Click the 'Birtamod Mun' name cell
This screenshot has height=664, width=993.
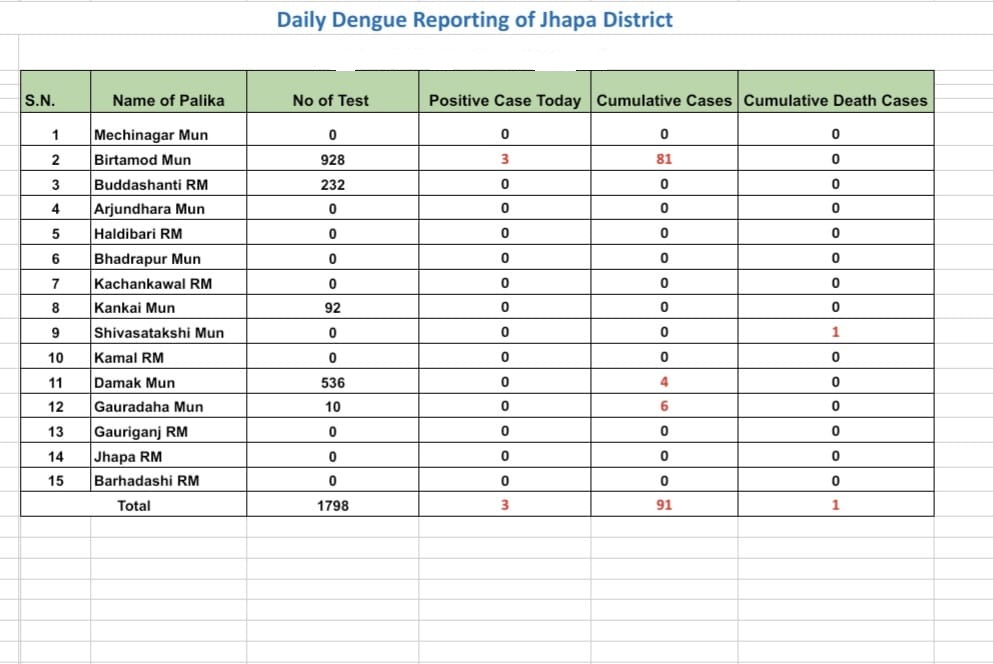[168, 159]
